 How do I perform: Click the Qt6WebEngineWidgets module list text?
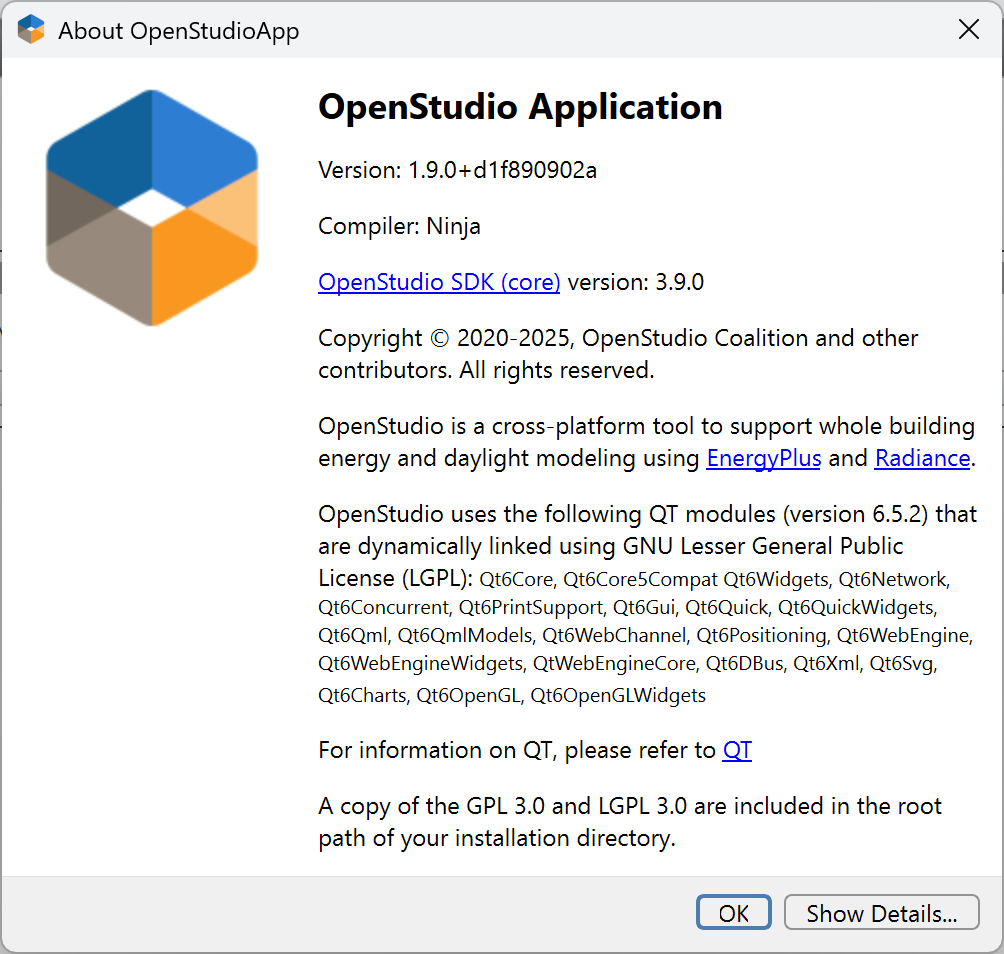(x=421, y=663)
